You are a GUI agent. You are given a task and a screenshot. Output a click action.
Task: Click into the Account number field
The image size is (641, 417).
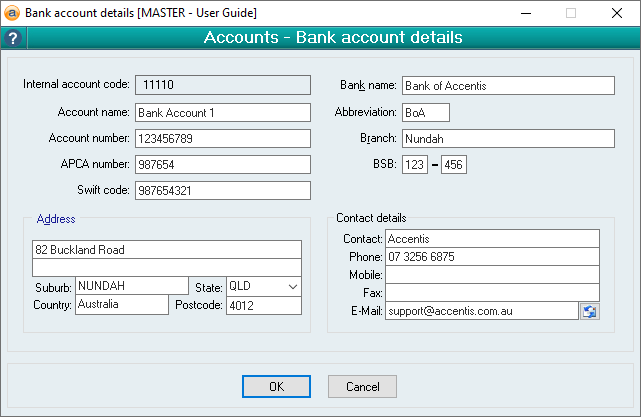(x=223, y=138)
